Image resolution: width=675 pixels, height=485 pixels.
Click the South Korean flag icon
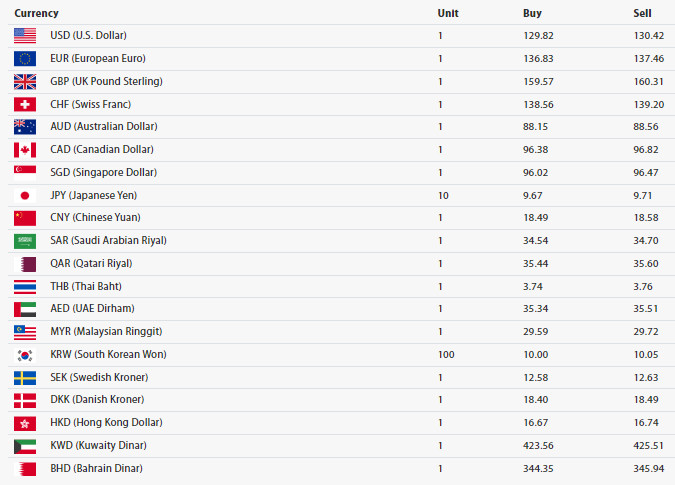[25, 354]
